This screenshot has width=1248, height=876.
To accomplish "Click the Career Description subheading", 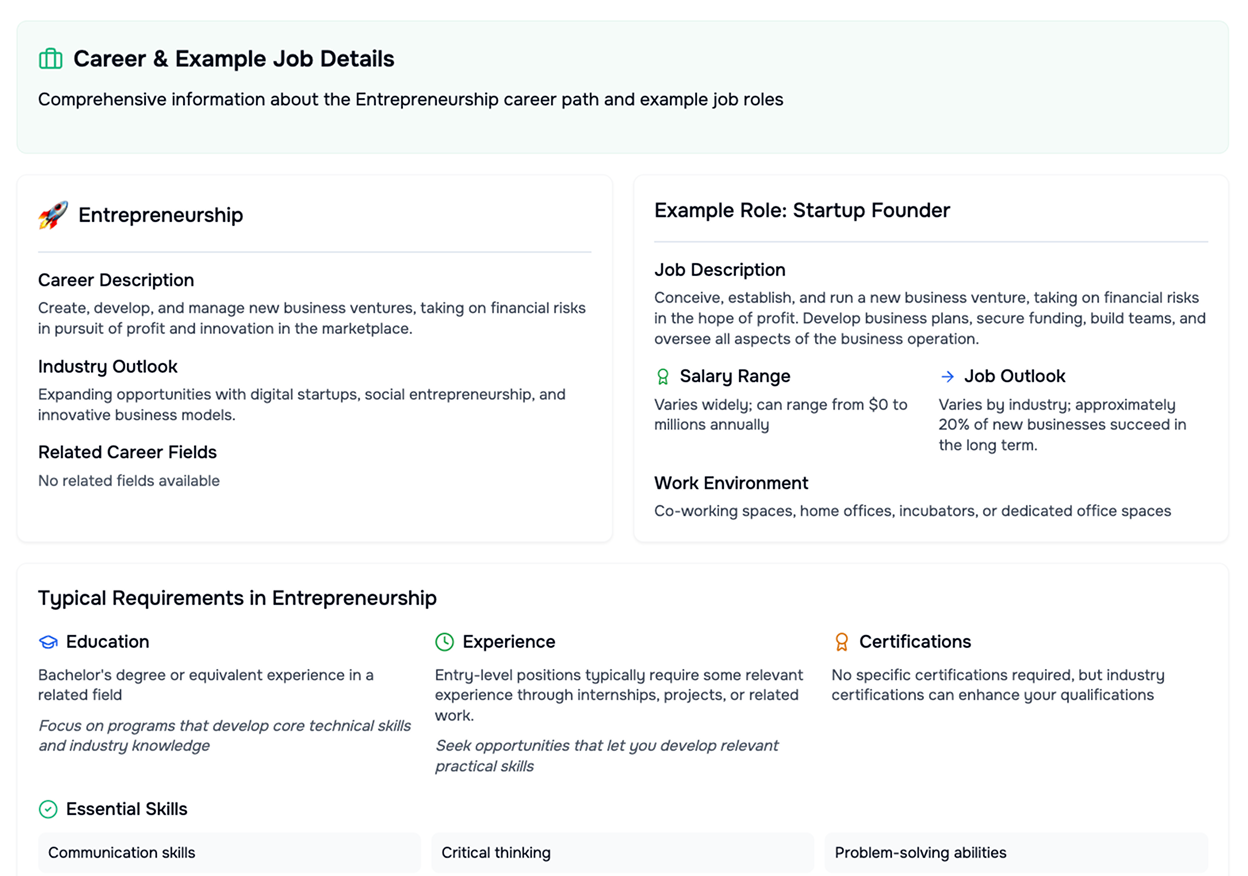I will pyautogui.click(x=116, y=280).
